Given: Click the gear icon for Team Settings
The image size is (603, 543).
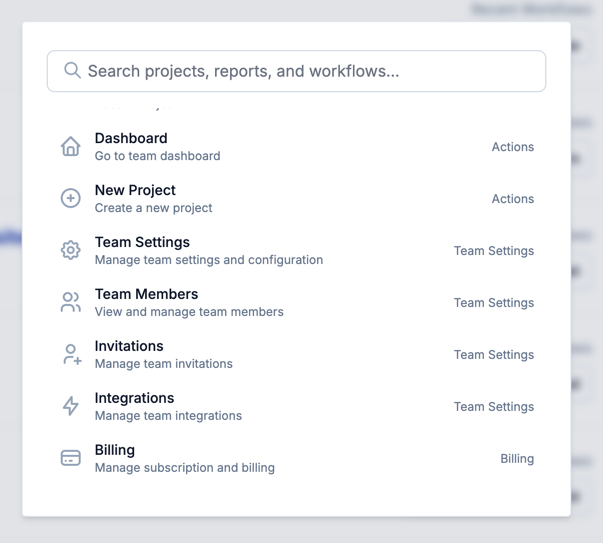Looking at the screenshot, I should coord(70,251).
